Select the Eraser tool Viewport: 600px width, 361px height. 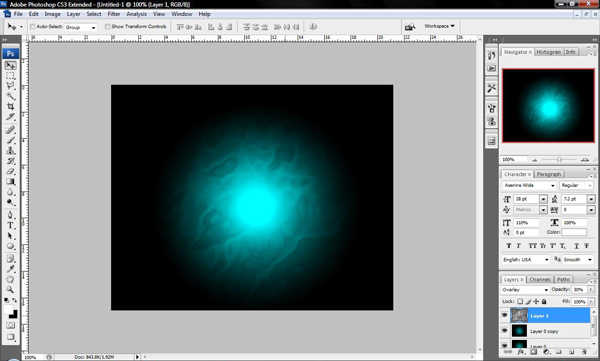click(10, 171)
